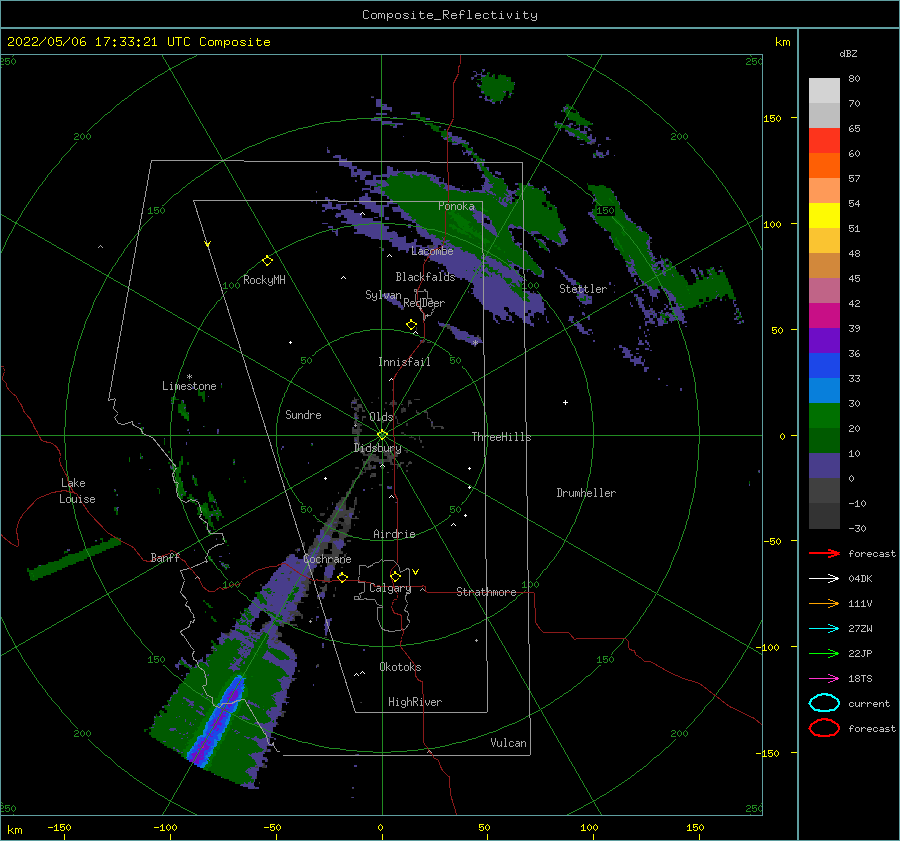The width and height of the screenshot is (900, 841).
Task: Click the red forecast arrow in legend
Action: [824, 553]
